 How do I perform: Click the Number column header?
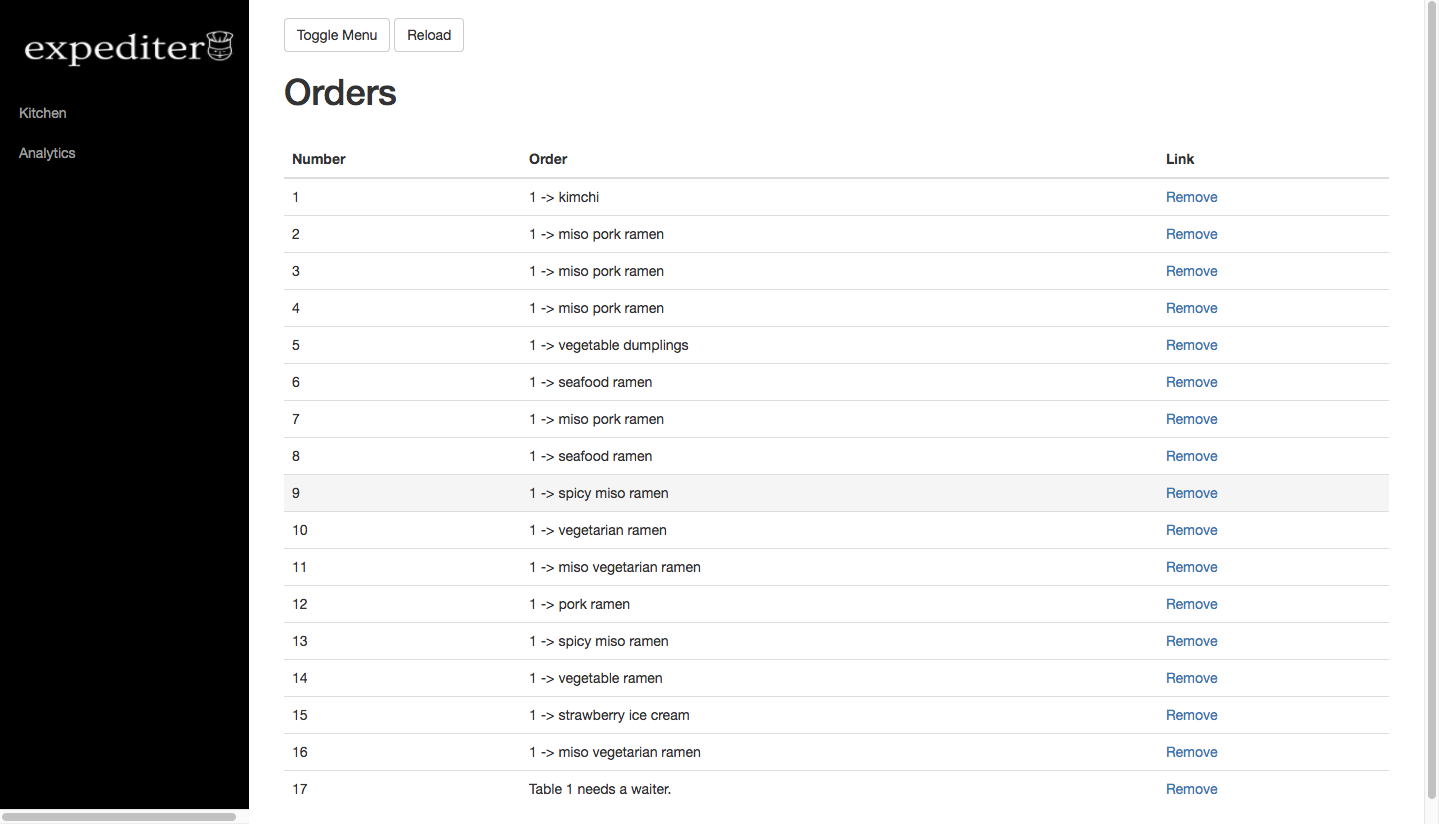point(319,159)
